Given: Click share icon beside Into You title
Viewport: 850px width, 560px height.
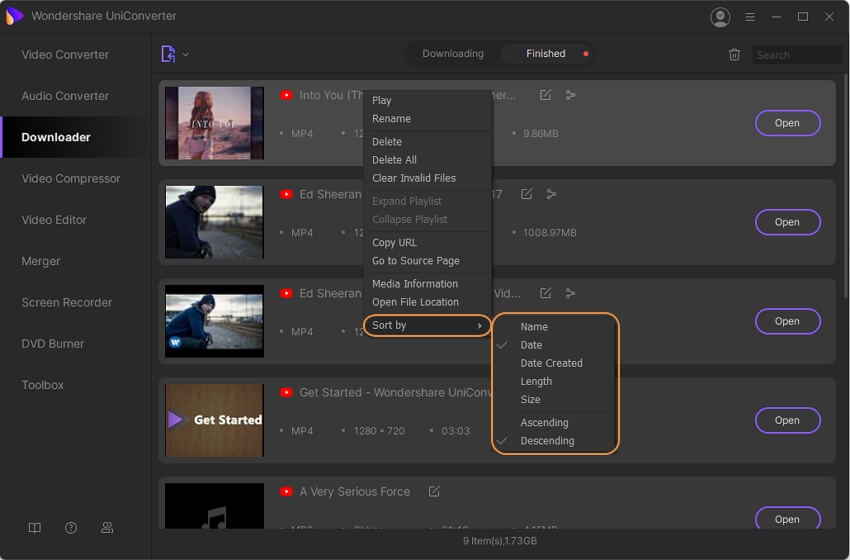Looking at the screenshot, I should click(x=570, y=95).
